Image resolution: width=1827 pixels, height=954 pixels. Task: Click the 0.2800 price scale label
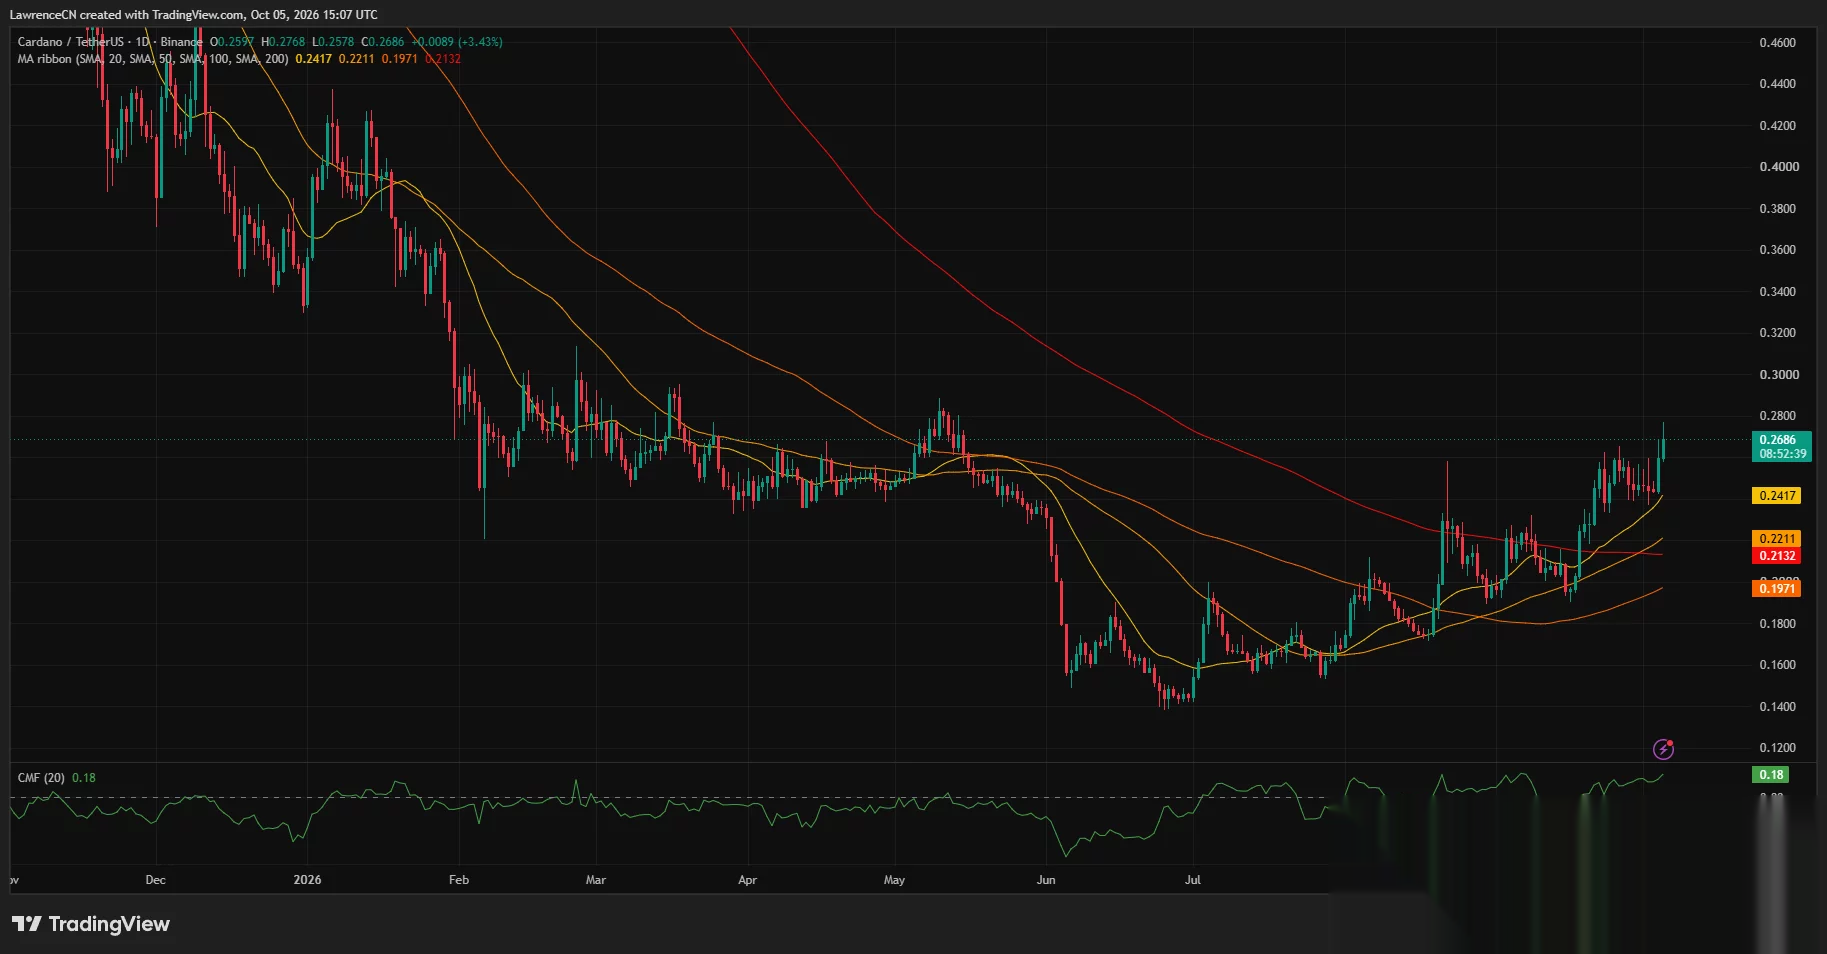1777,416
